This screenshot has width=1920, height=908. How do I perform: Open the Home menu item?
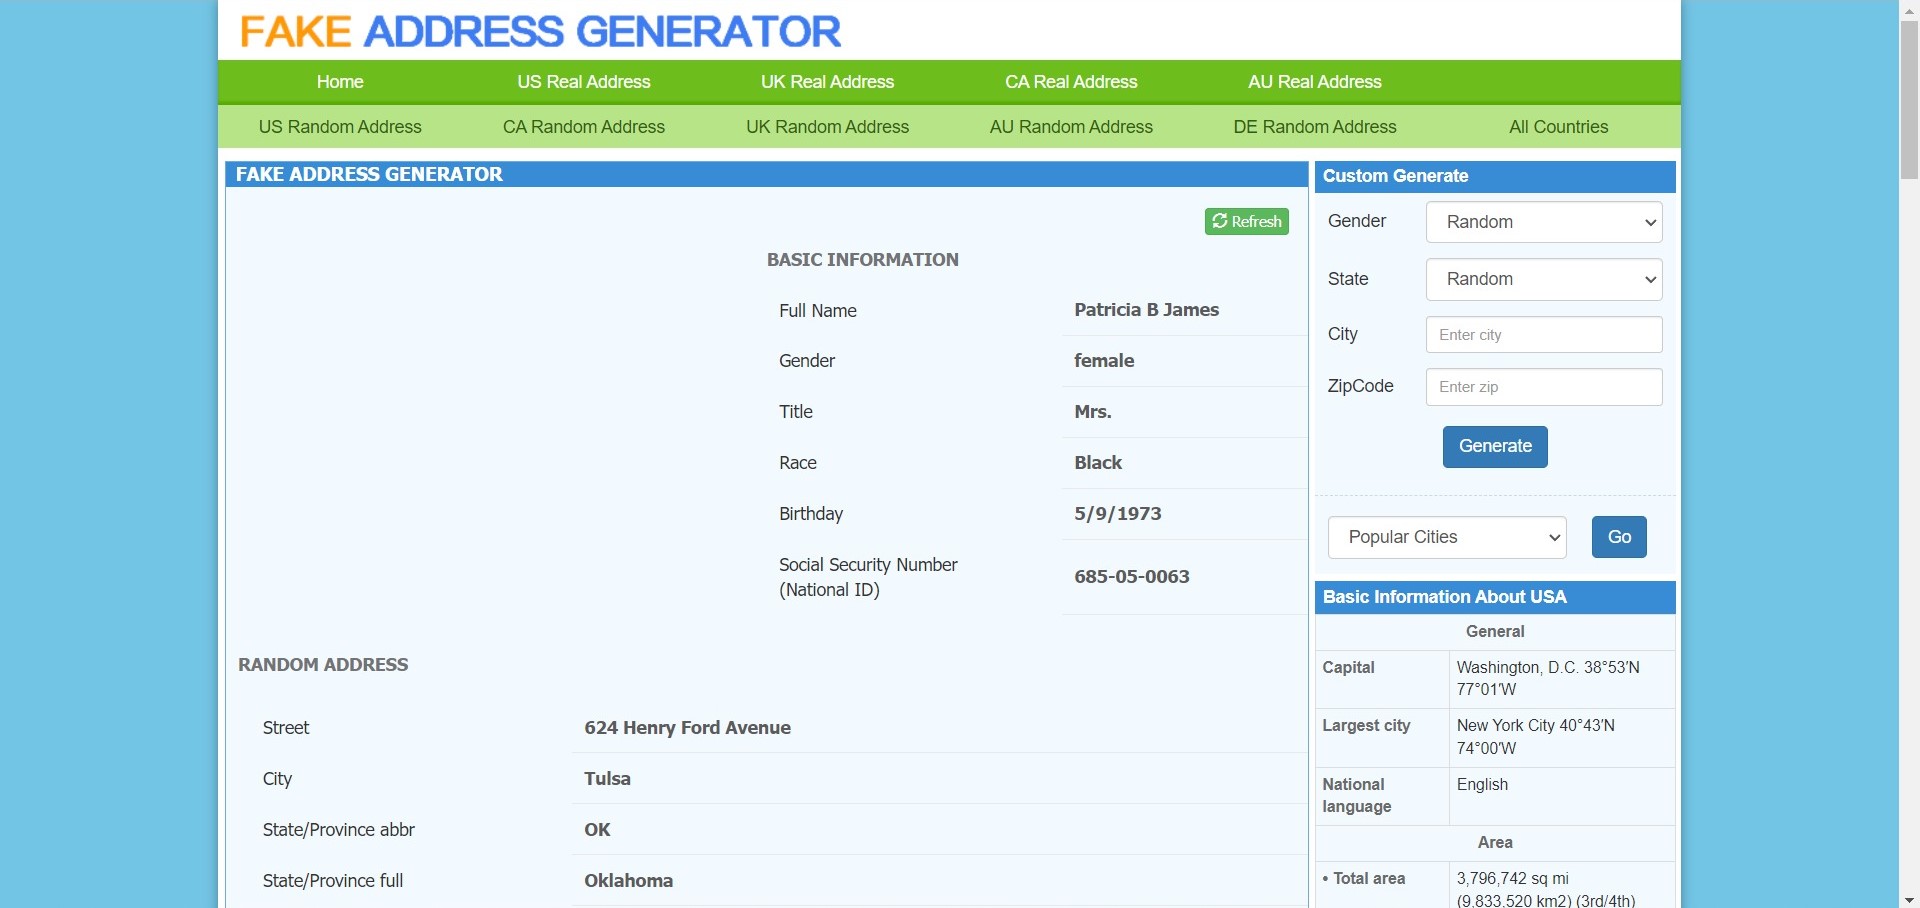point(340,82)
